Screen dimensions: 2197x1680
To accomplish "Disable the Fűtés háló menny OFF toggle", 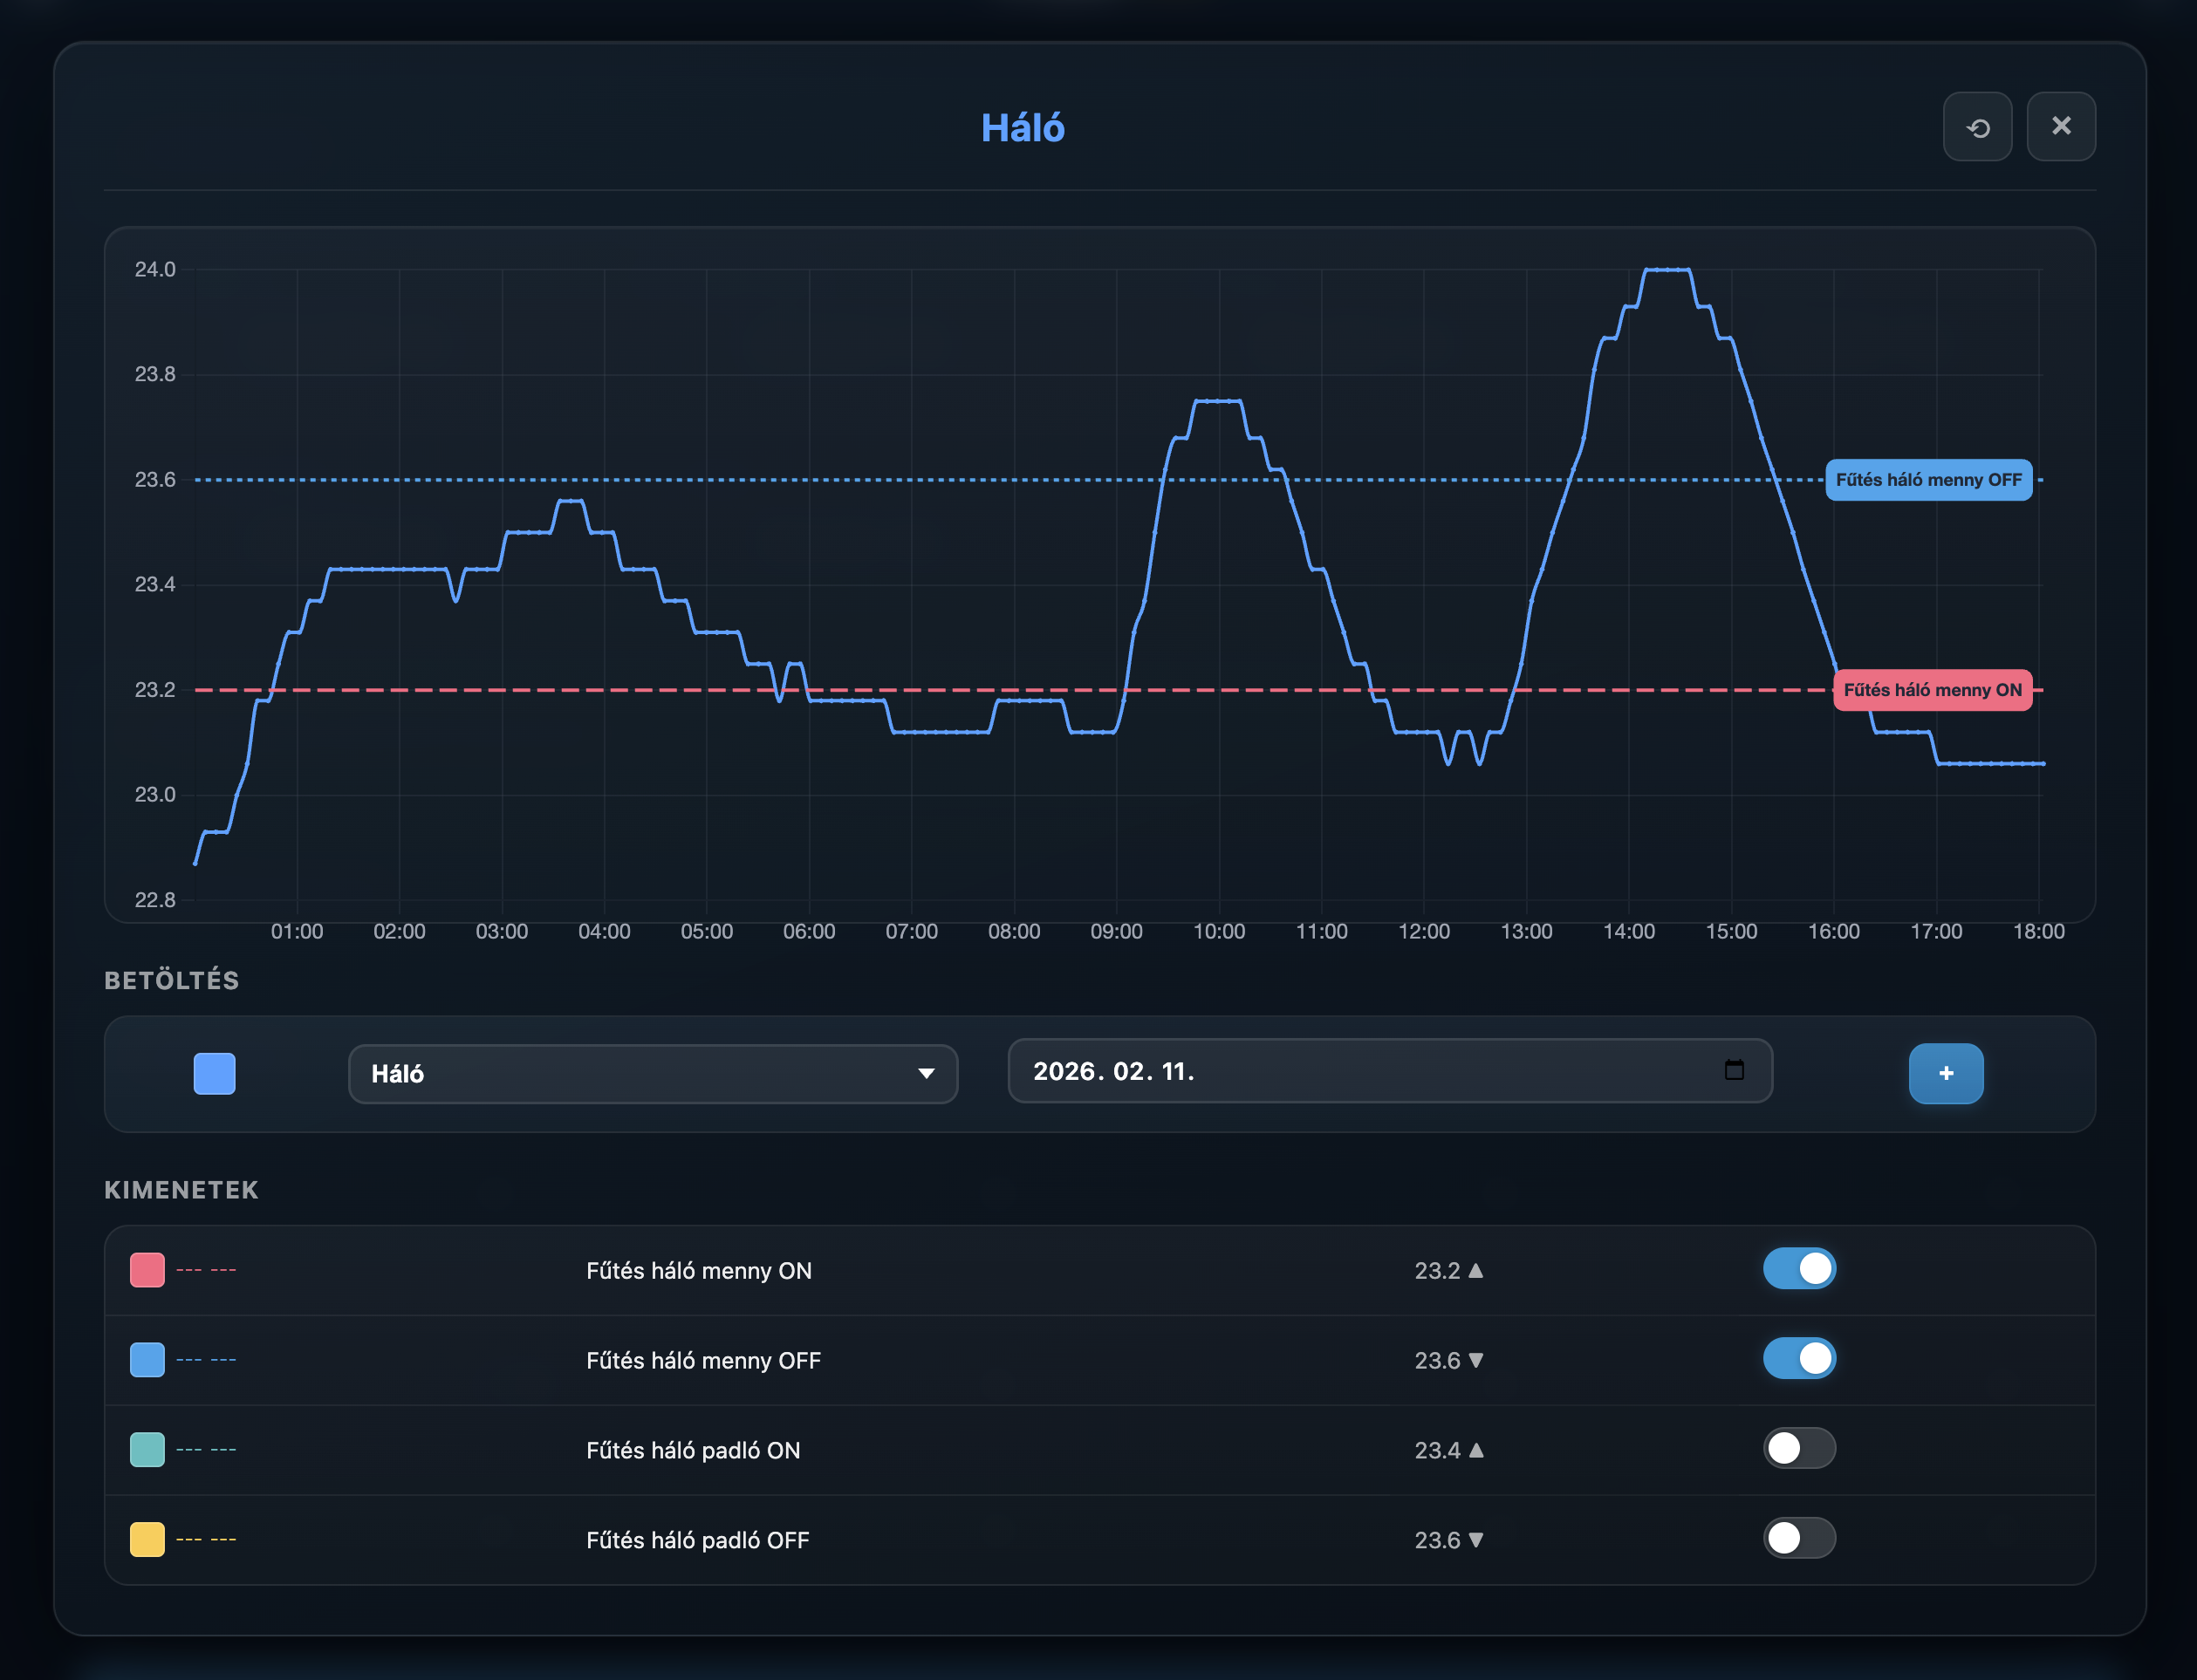I will point(1799,1359).
